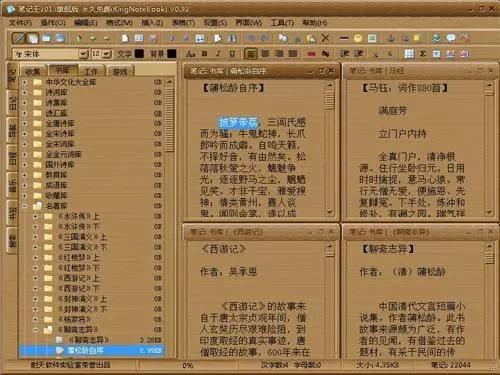Click scroll-down arrow in 蒲松龄自序 note window
This screenshot has height=375, width=500.
click(x=330, y=212)
